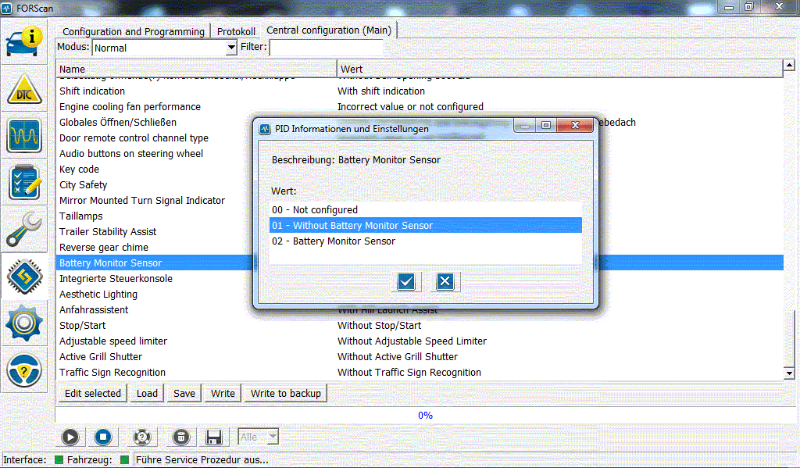Select '02 - Battery Monitor Sensor' option
The image size is (800, 468).
[x=333, y=241]
